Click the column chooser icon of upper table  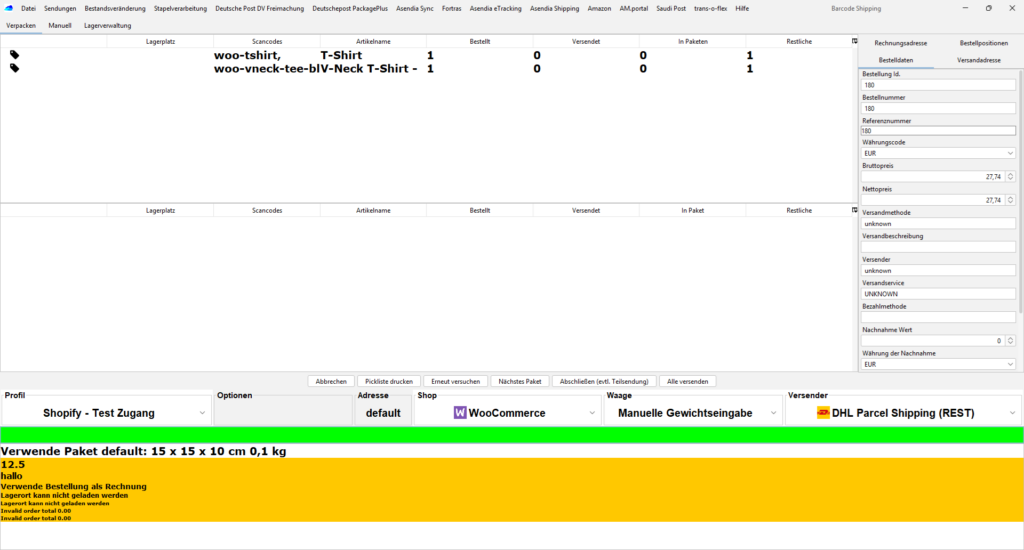point(854,41)
